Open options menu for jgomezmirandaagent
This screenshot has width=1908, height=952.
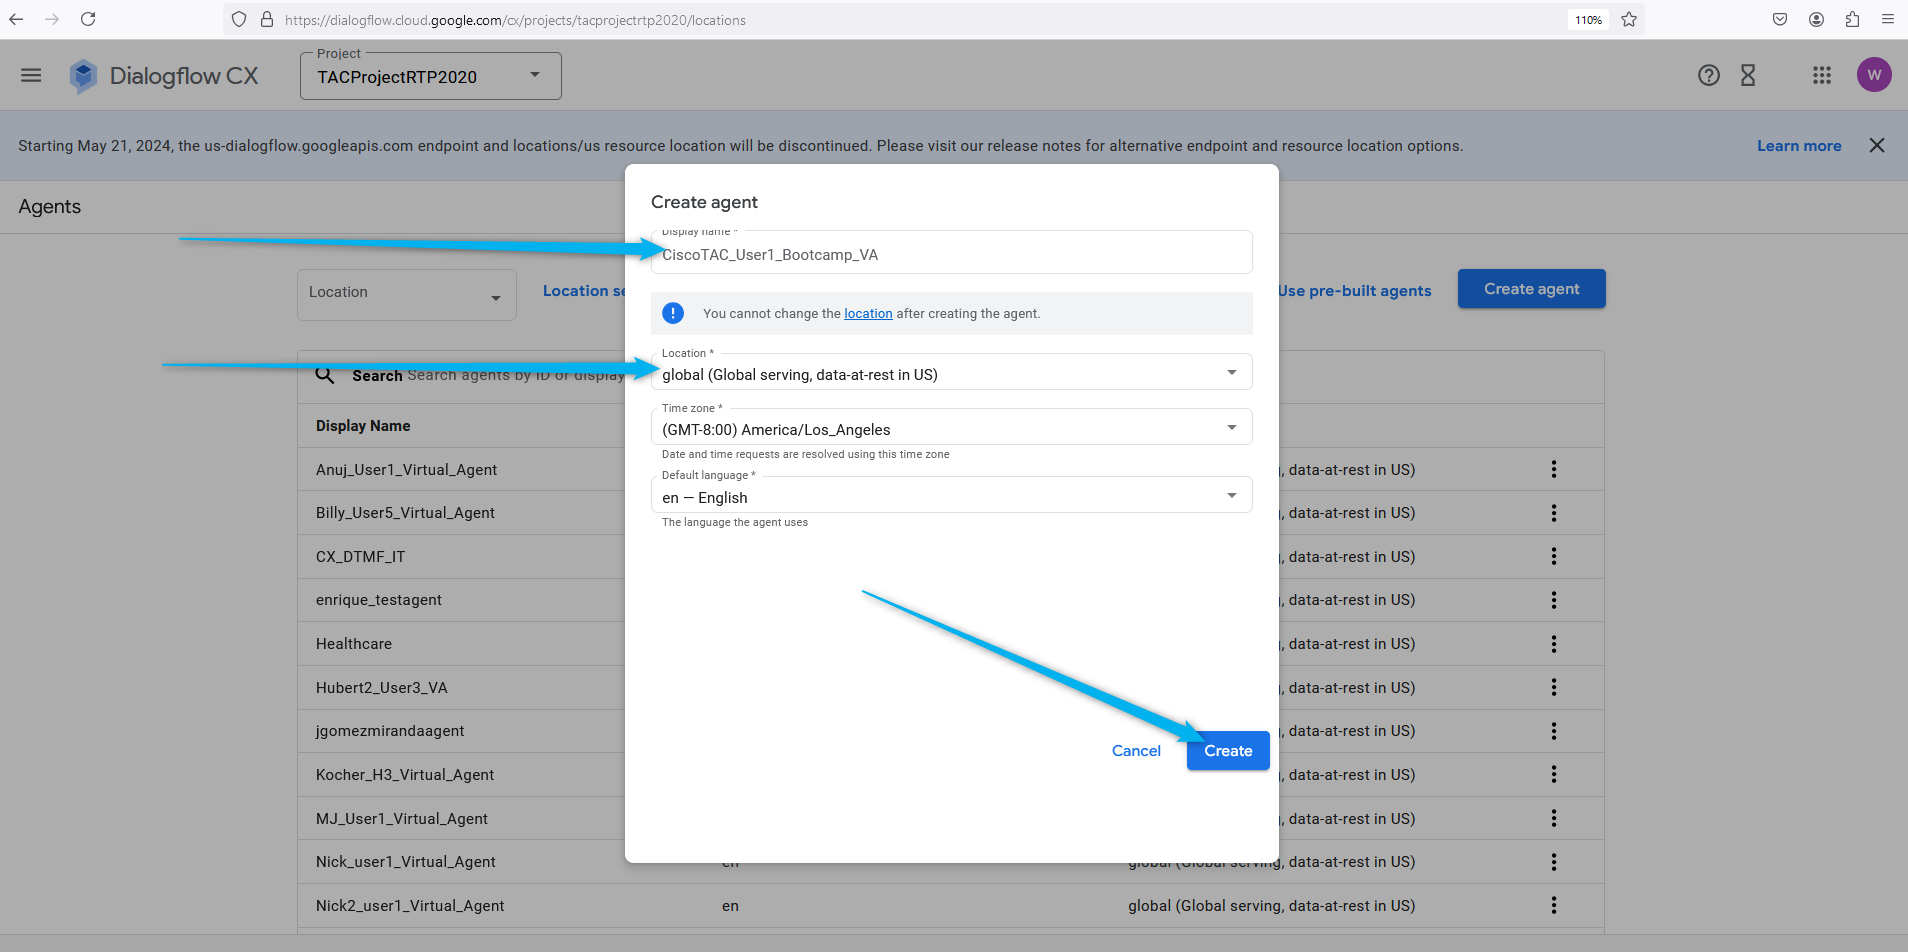(1554, 731)
